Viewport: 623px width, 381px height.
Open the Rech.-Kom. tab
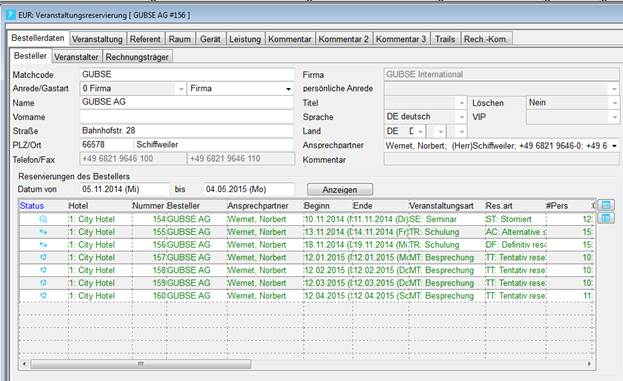(486, 39)
